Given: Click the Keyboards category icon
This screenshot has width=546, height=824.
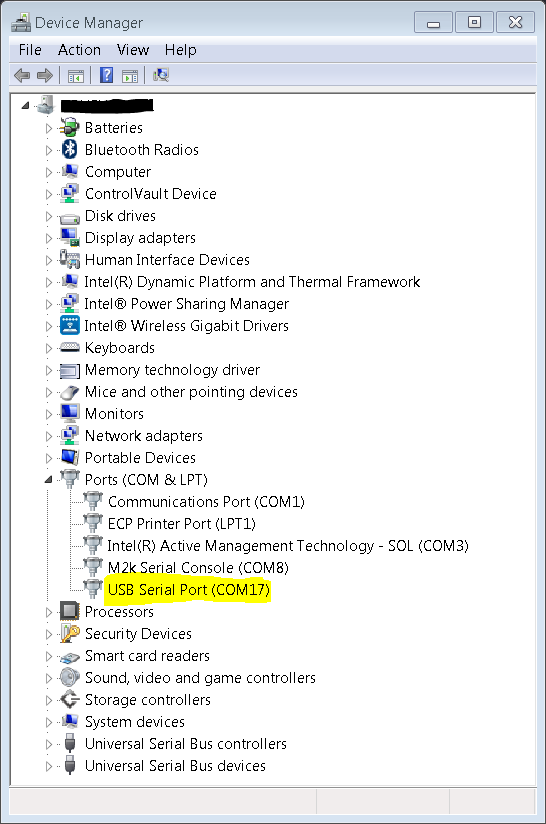Looking at the screenshot, I should click(x=69, y=348).
